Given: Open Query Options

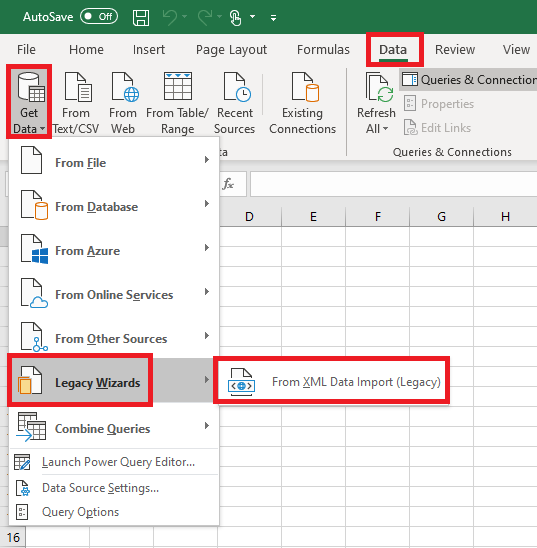Looking at the screenshot, I should tap(114, 512).
